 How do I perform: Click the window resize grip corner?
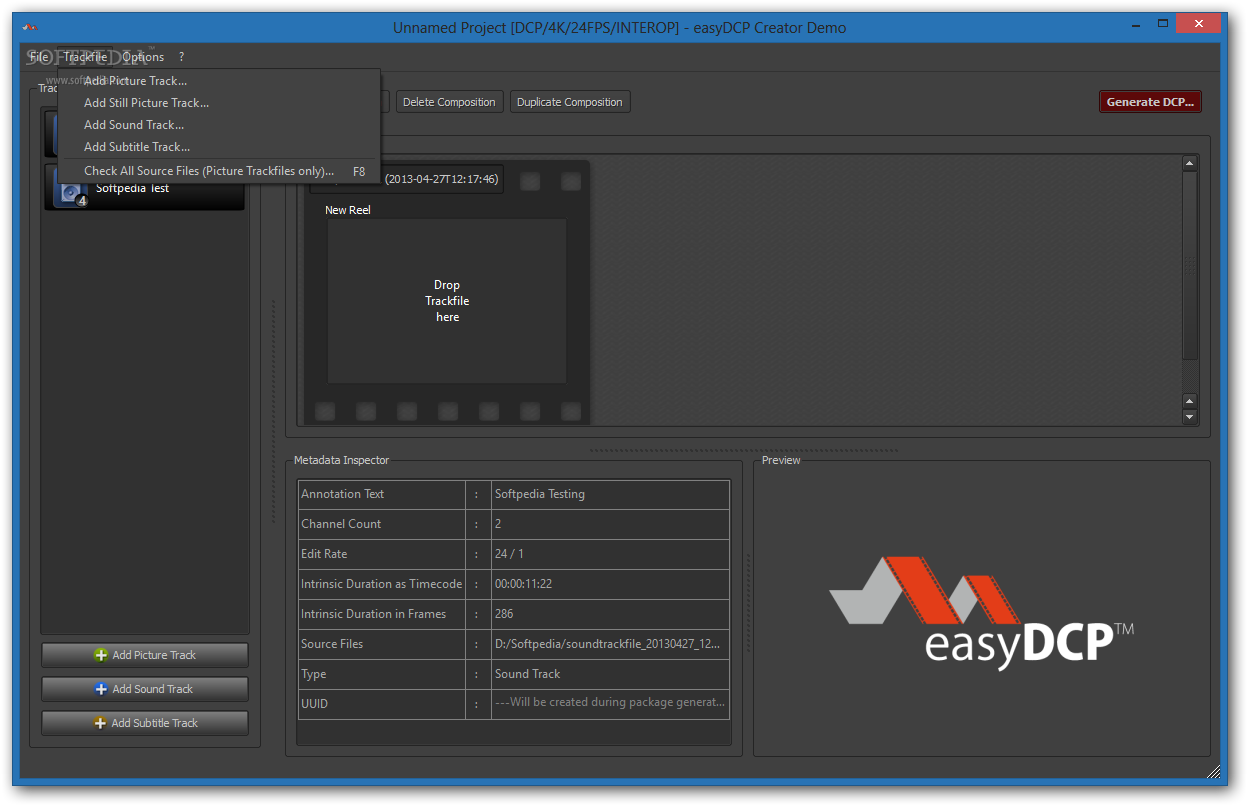[1216, 772]
